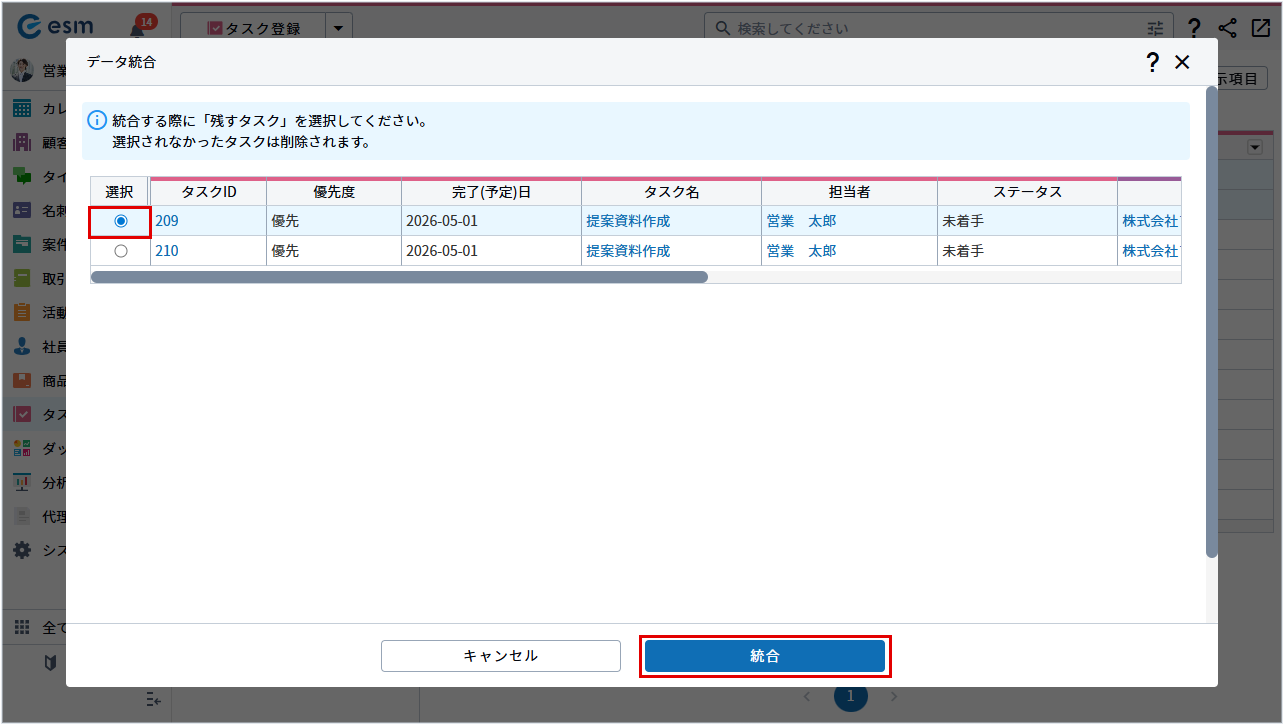Select radio button for task 209
This screenshot has height=725, width=1284.
click(x=121, y=221)
